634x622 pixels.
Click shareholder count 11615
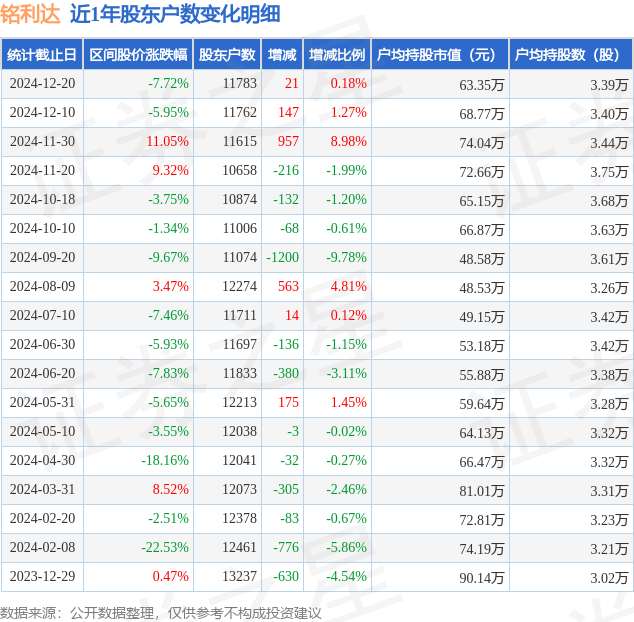[x=240, y=142]
